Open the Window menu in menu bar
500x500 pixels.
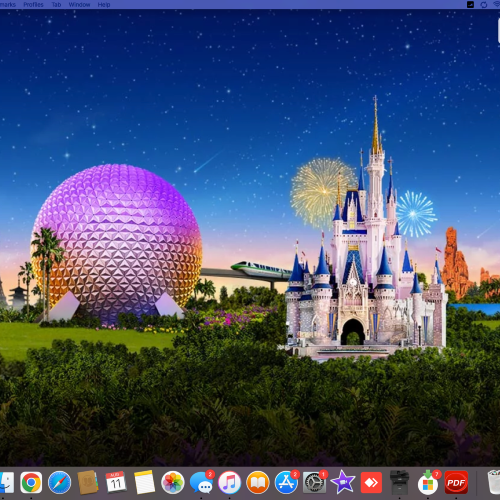tap(79, 5)
